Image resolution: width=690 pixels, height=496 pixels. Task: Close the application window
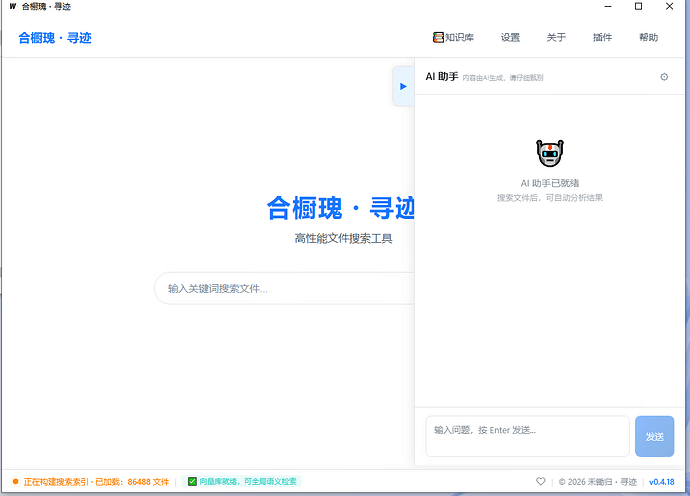[669, 6]
